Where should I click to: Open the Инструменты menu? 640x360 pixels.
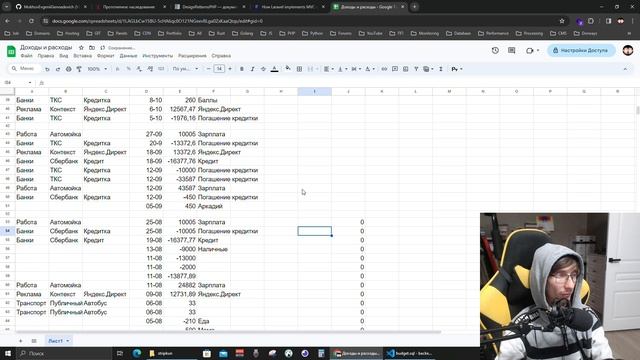click(158, 56)
